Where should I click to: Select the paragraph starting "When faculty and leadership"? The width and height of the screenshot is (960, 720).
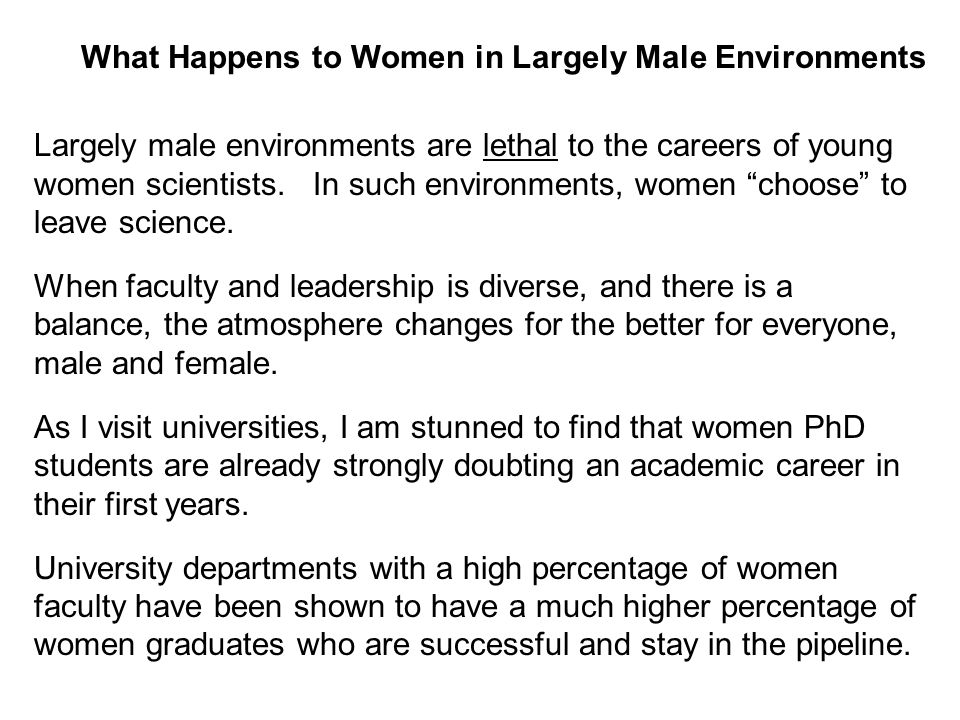point(465,324)
